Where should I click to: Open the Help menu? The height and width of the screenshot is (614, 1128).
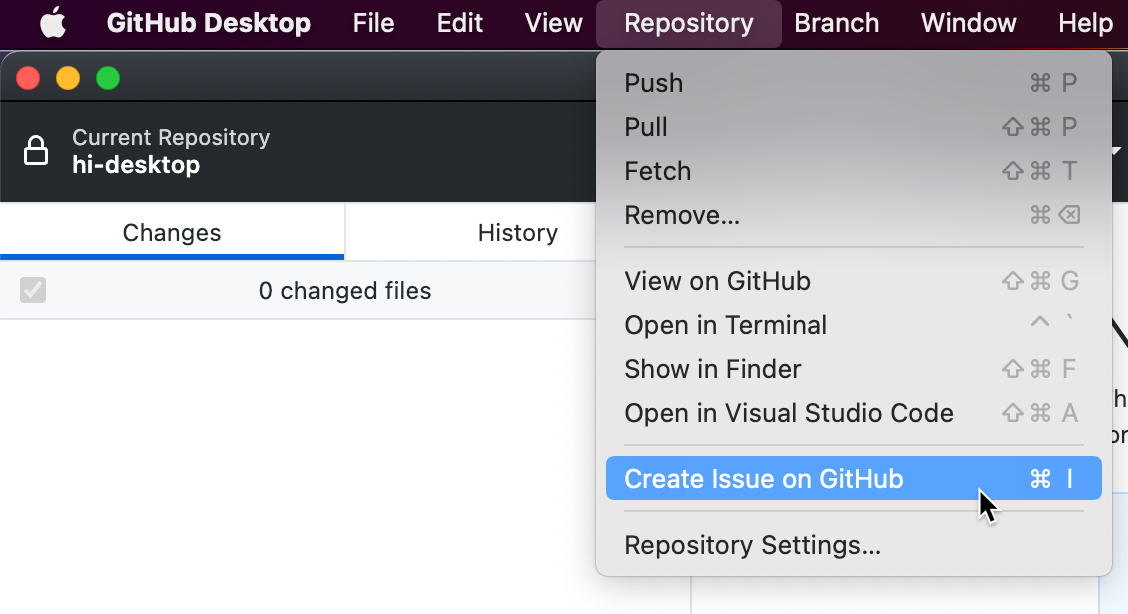(1085, 22)
